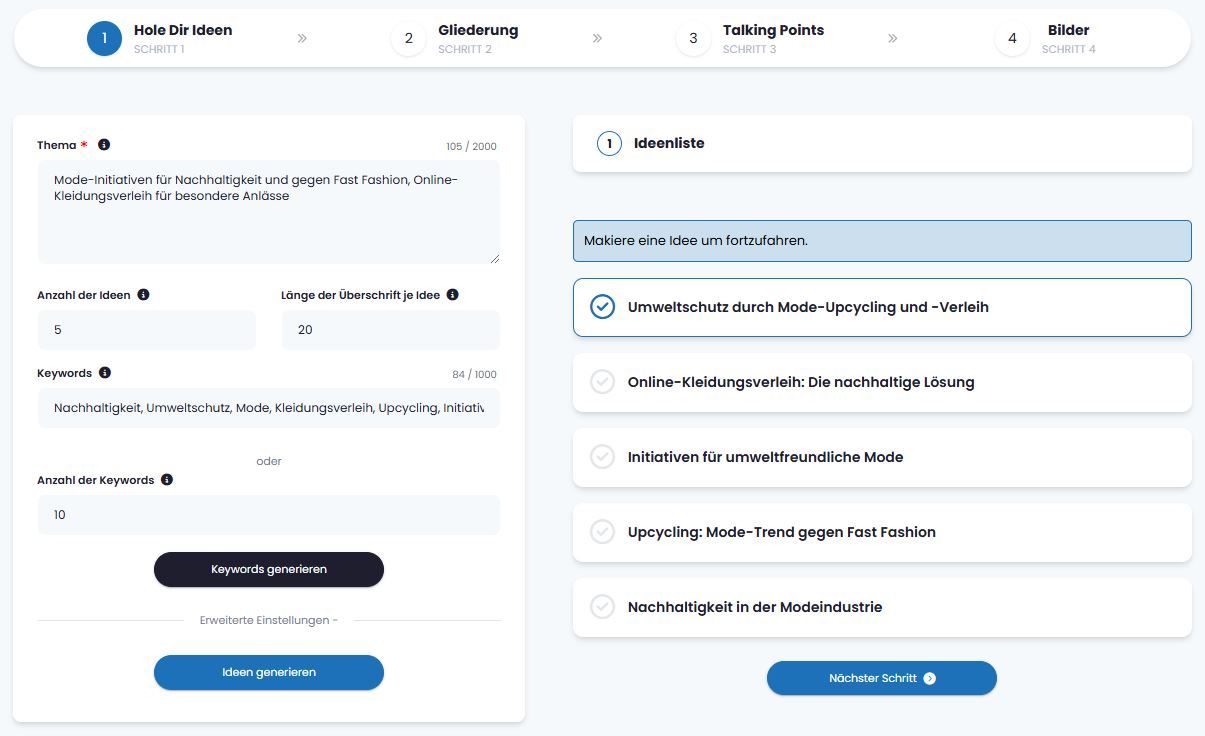Click the Ideenliste numbered circle icon
Image resolution: width=1205 pixels, height=736 pixels.
pyautogui.click(x=609, y=143)
